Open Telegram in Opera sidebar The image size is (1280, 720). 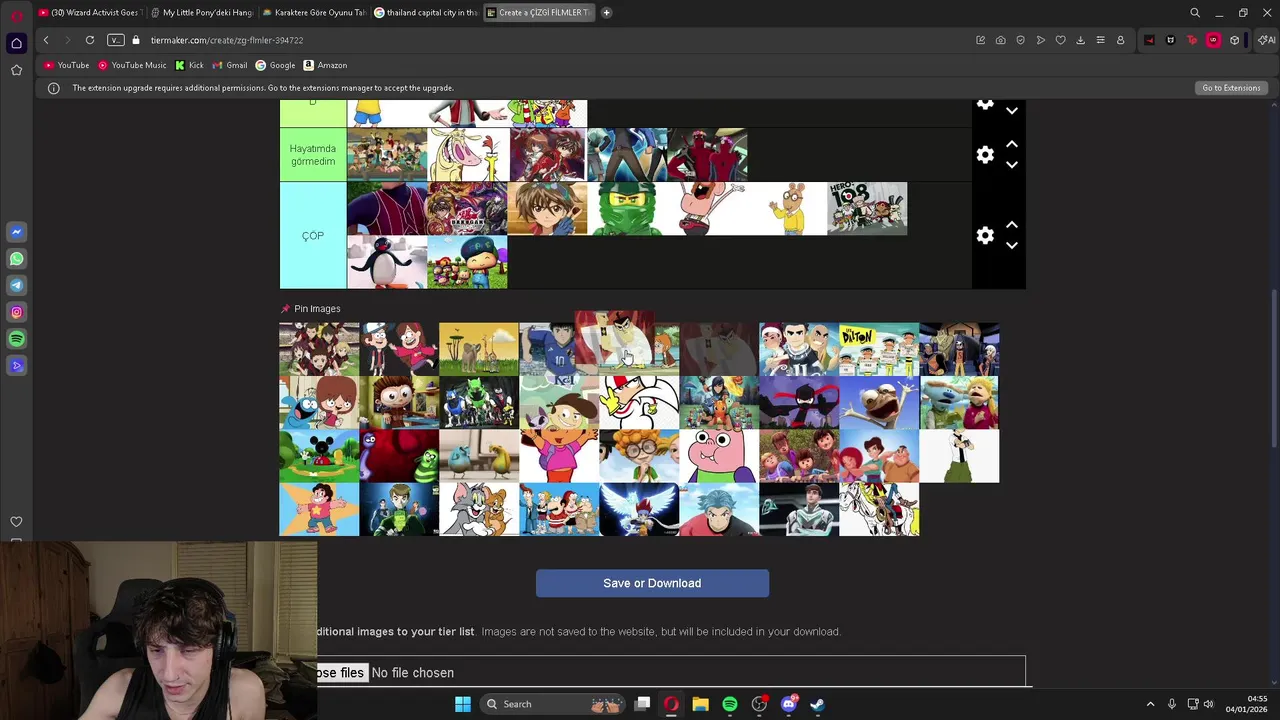16,285
